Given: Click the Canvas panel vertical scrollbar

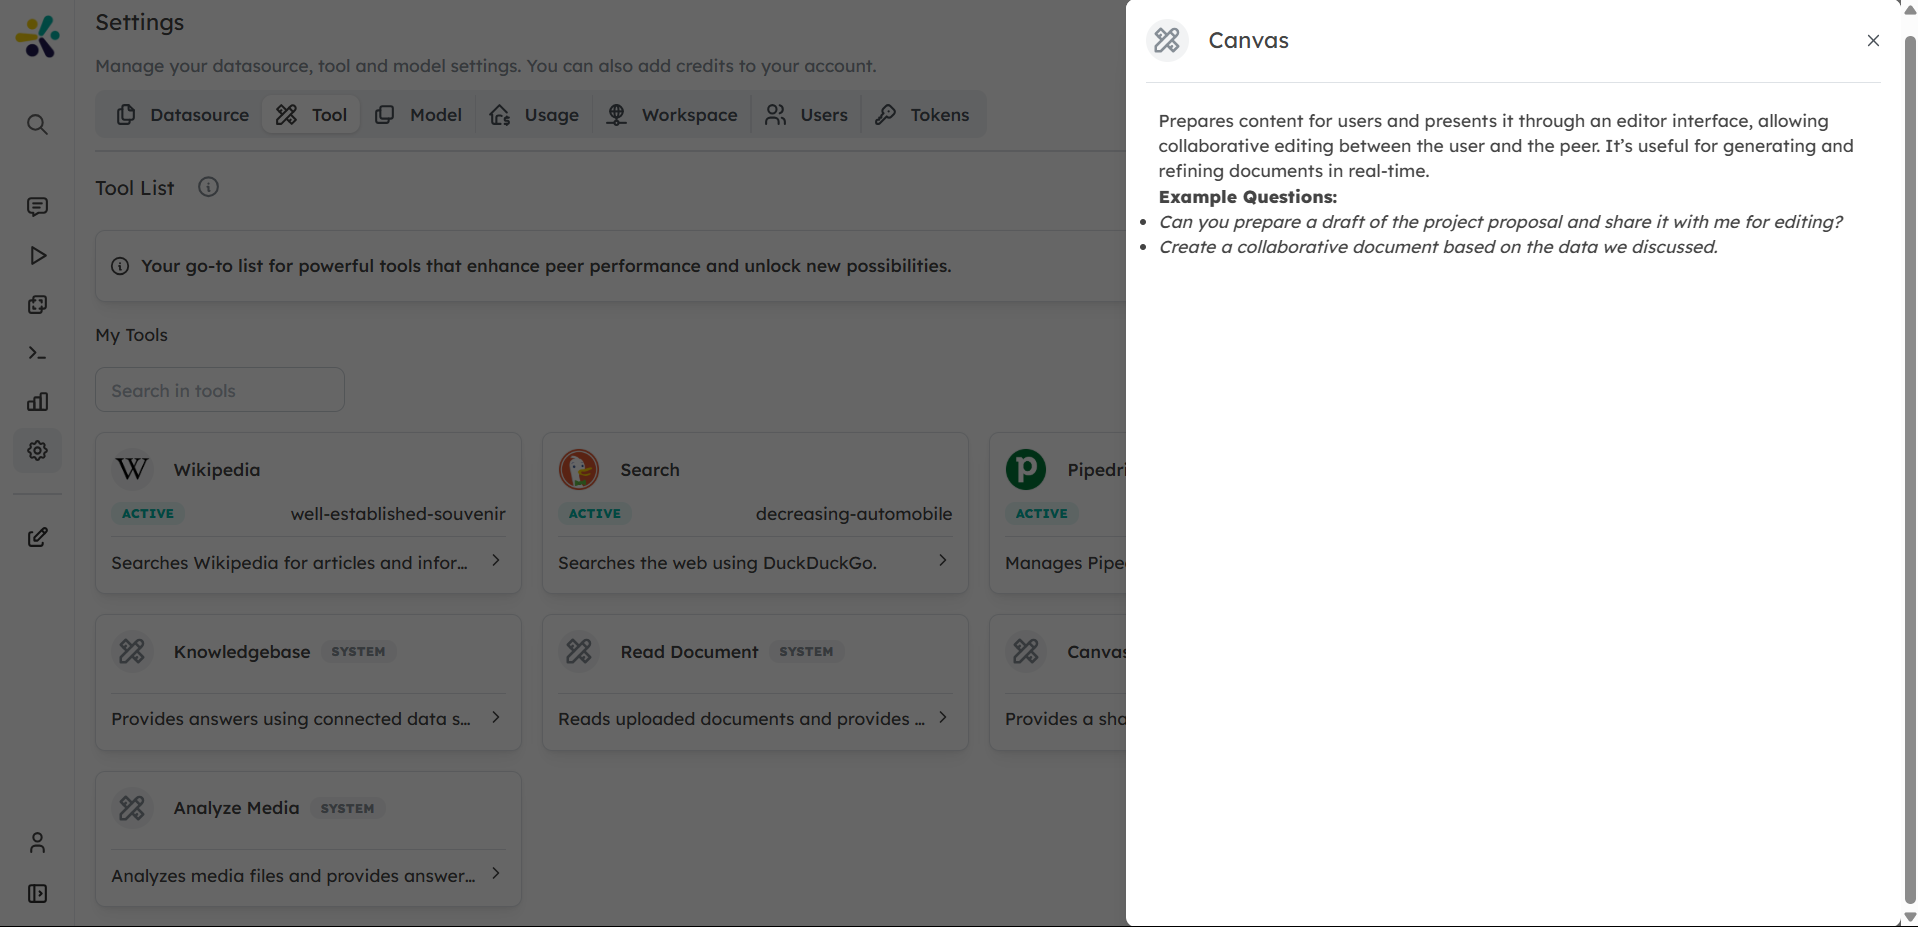Looking at the screenshot, I should pyautogui.click(x=1909, y=460).
